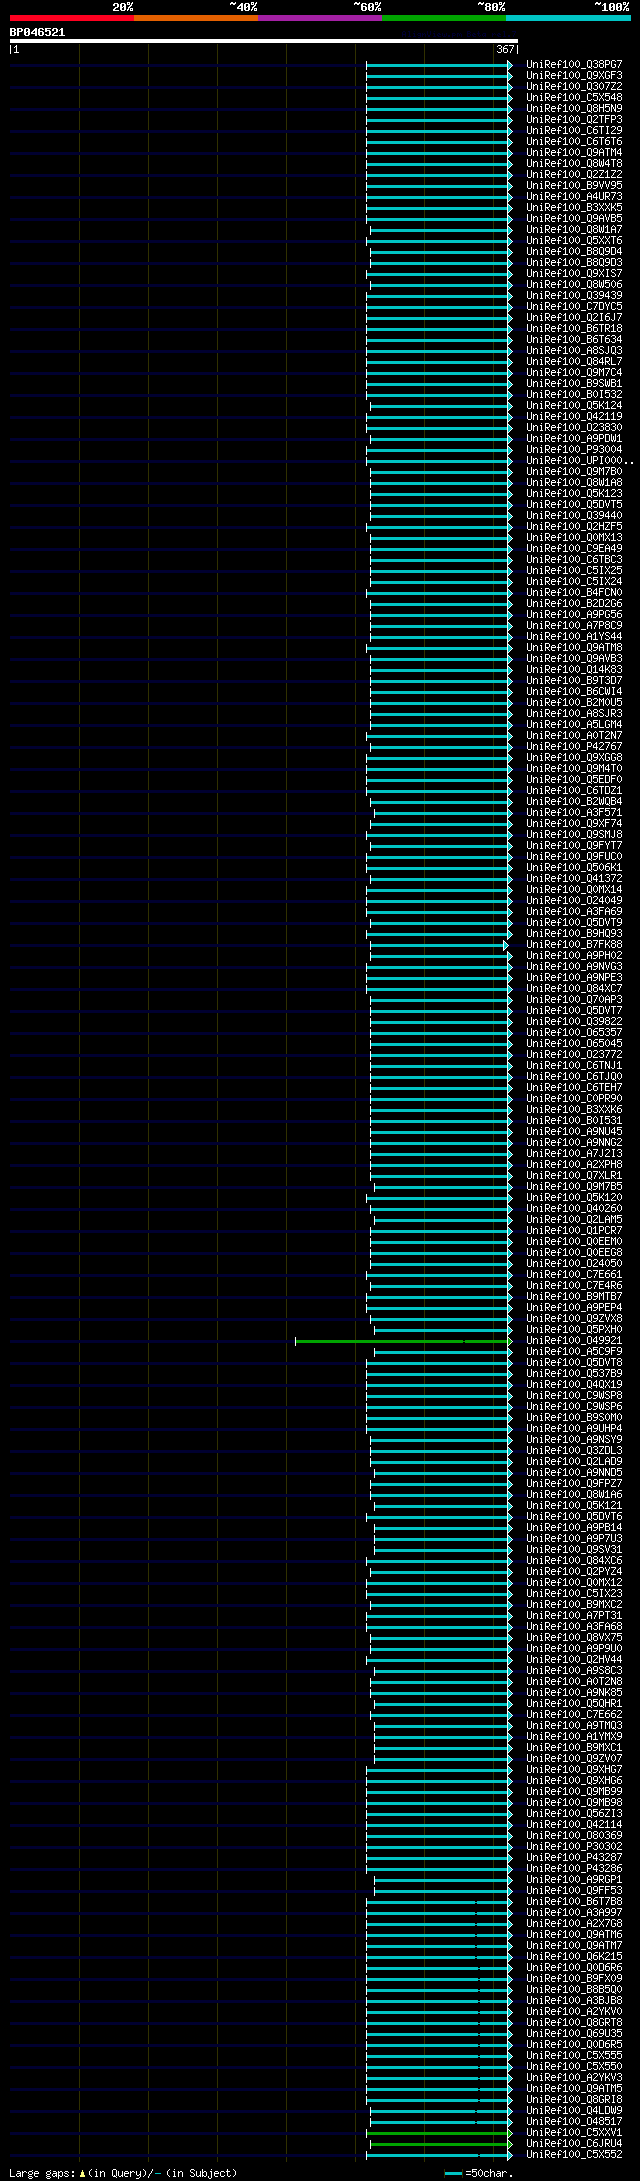Click the purple ~60% identity legend segment

pos(320,18)
